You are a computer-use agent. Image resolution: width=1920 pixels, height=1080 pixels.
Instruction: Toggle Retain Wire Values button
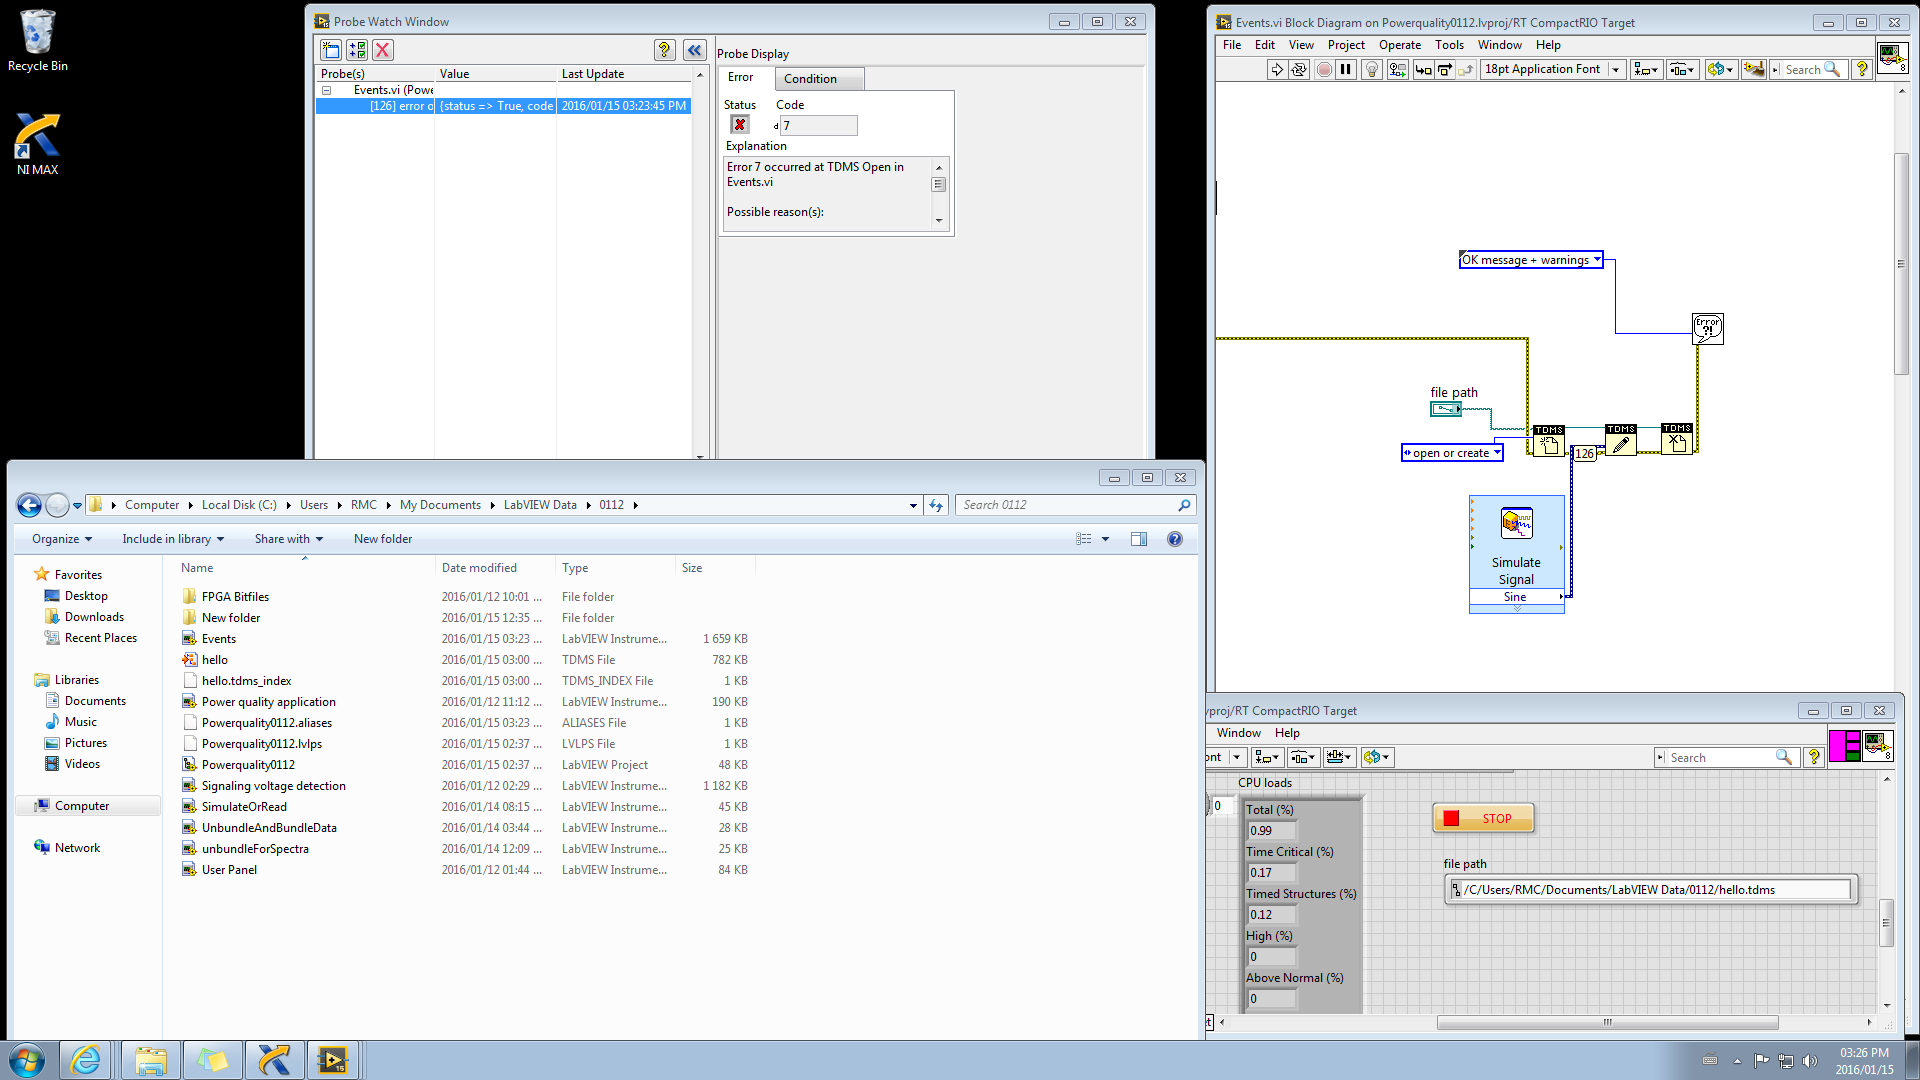point(1397,69)
